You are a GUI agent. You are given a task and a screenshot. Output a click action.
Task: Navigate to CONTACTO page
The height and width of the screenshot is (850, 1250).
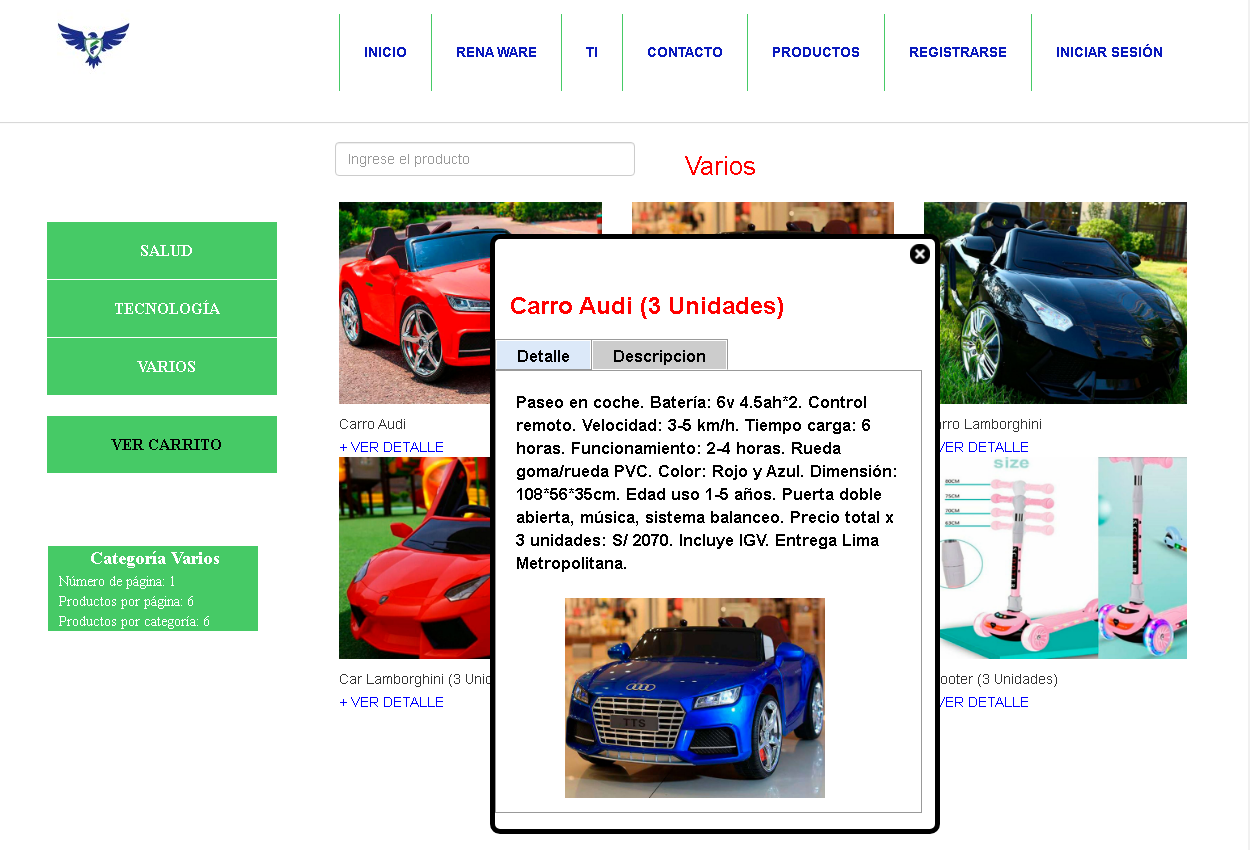point(684,52)
